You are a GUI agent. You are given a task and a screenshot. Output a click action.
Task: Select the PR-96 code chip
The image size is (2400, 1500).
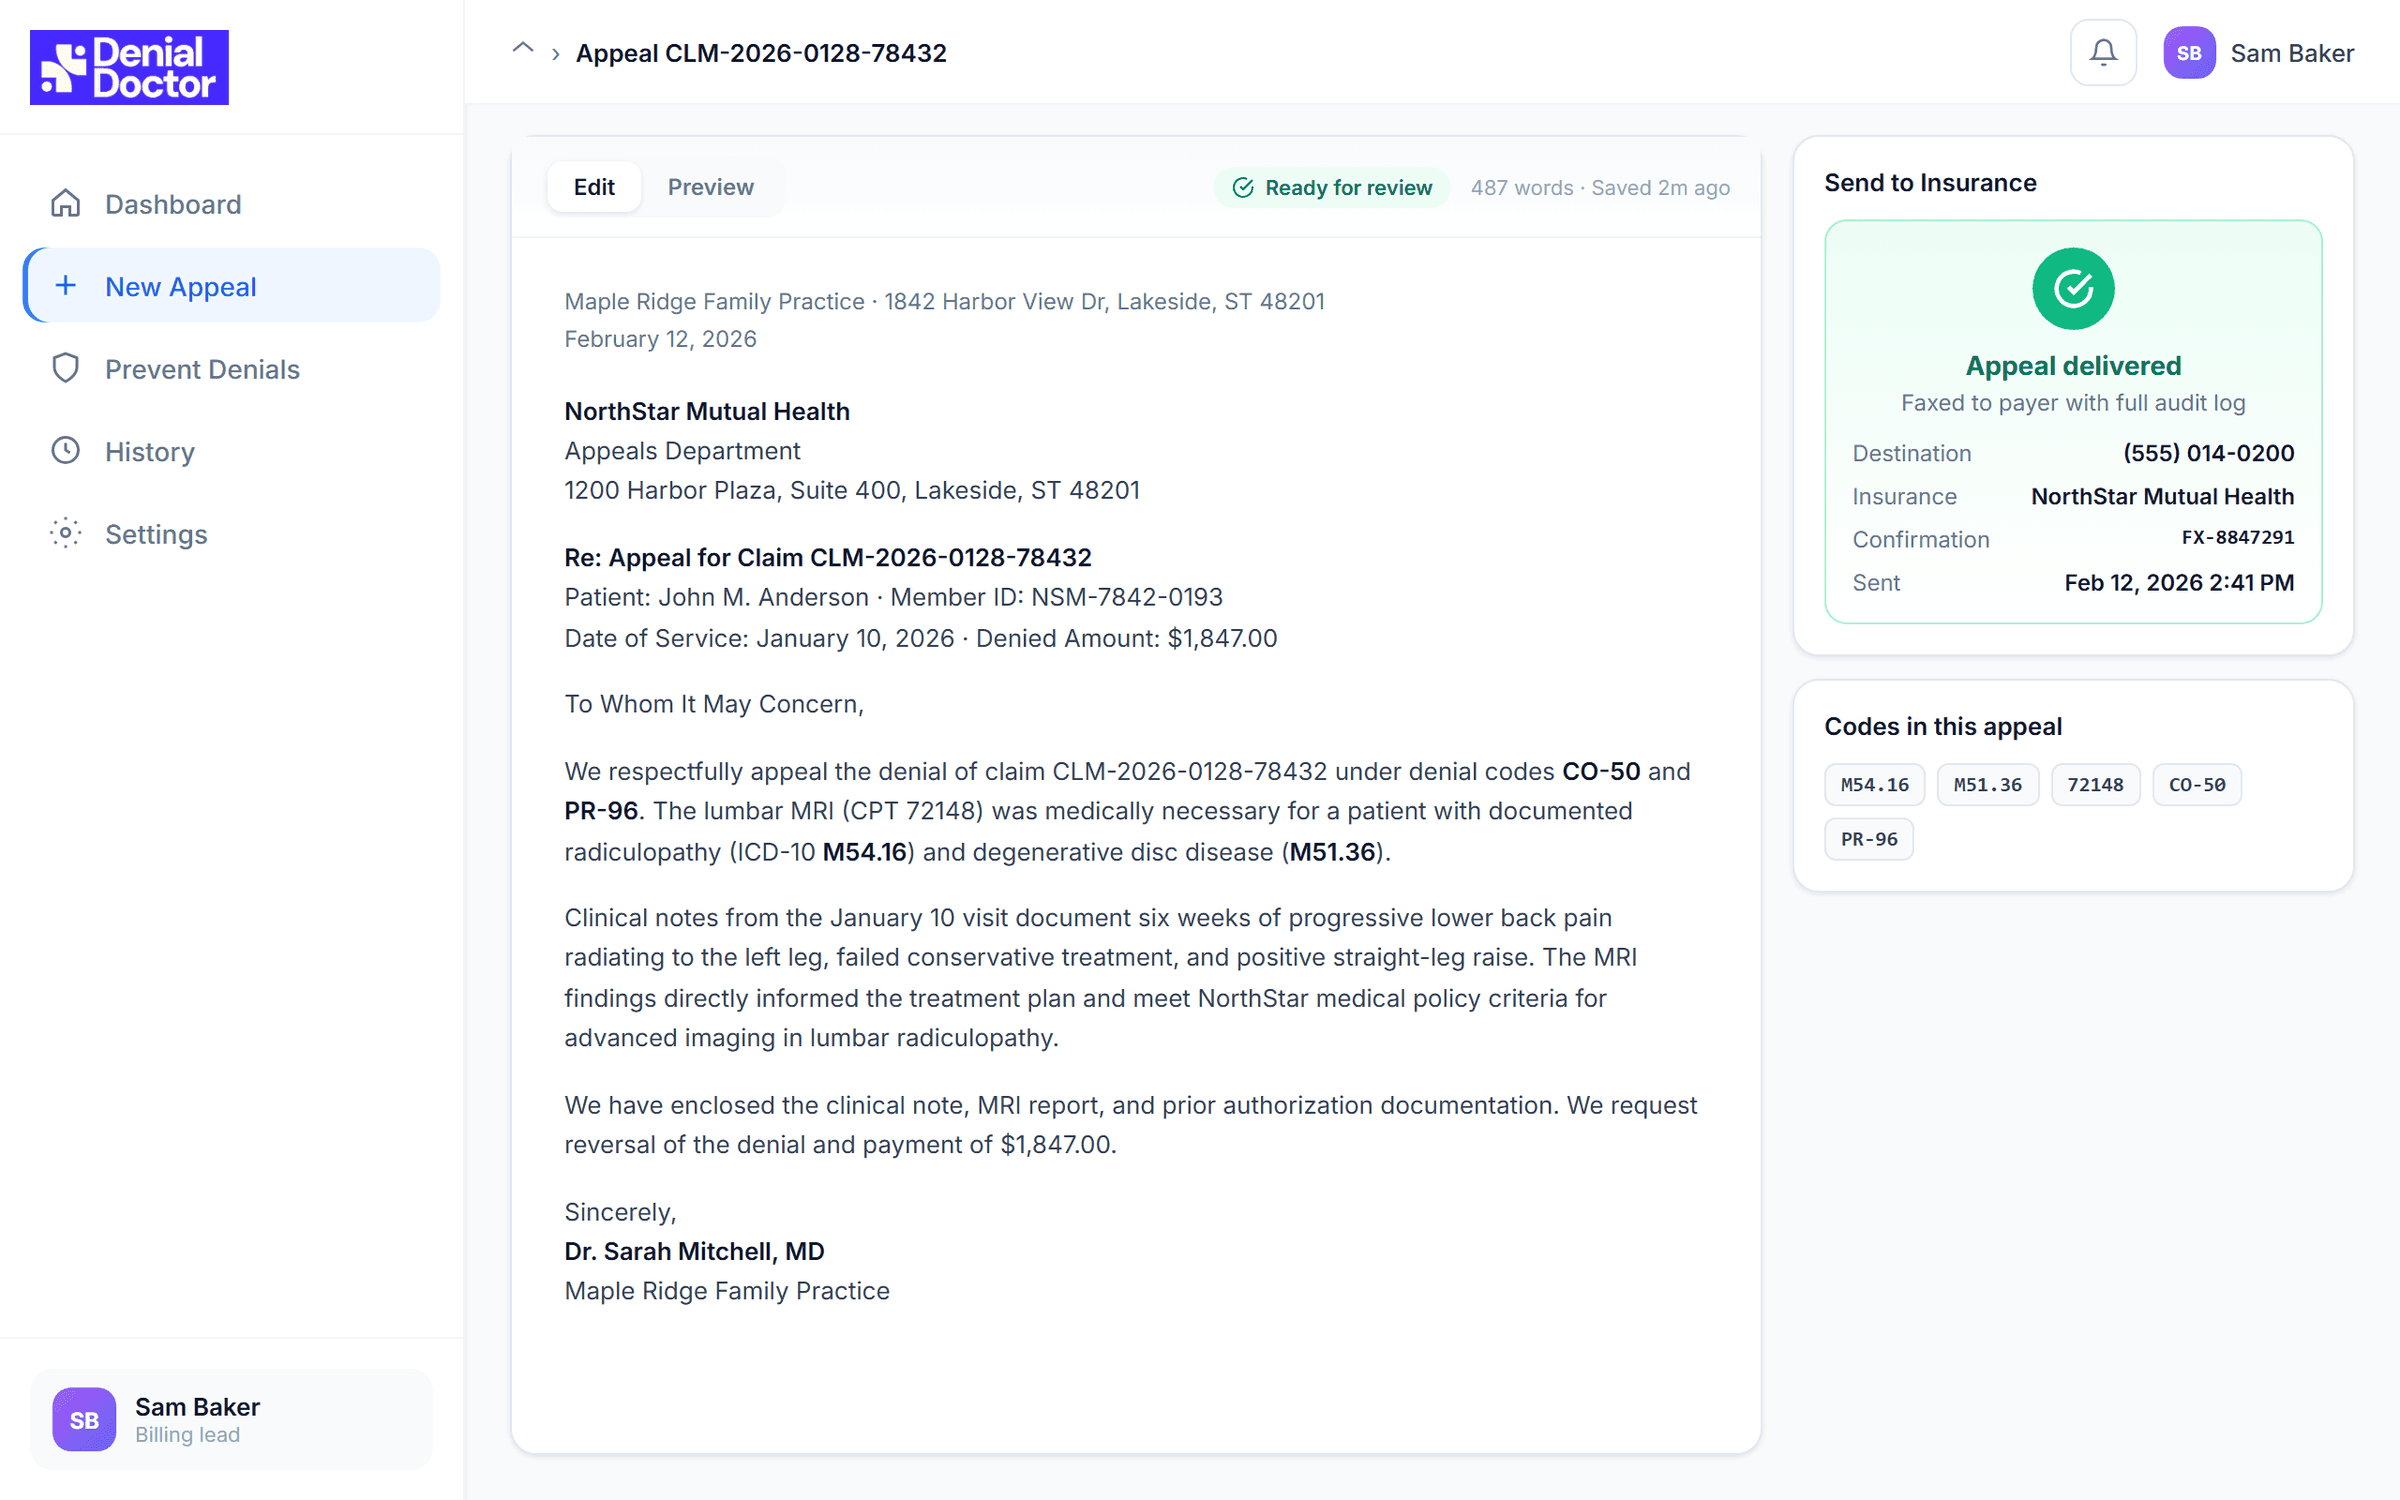[x=1869, y=839]
